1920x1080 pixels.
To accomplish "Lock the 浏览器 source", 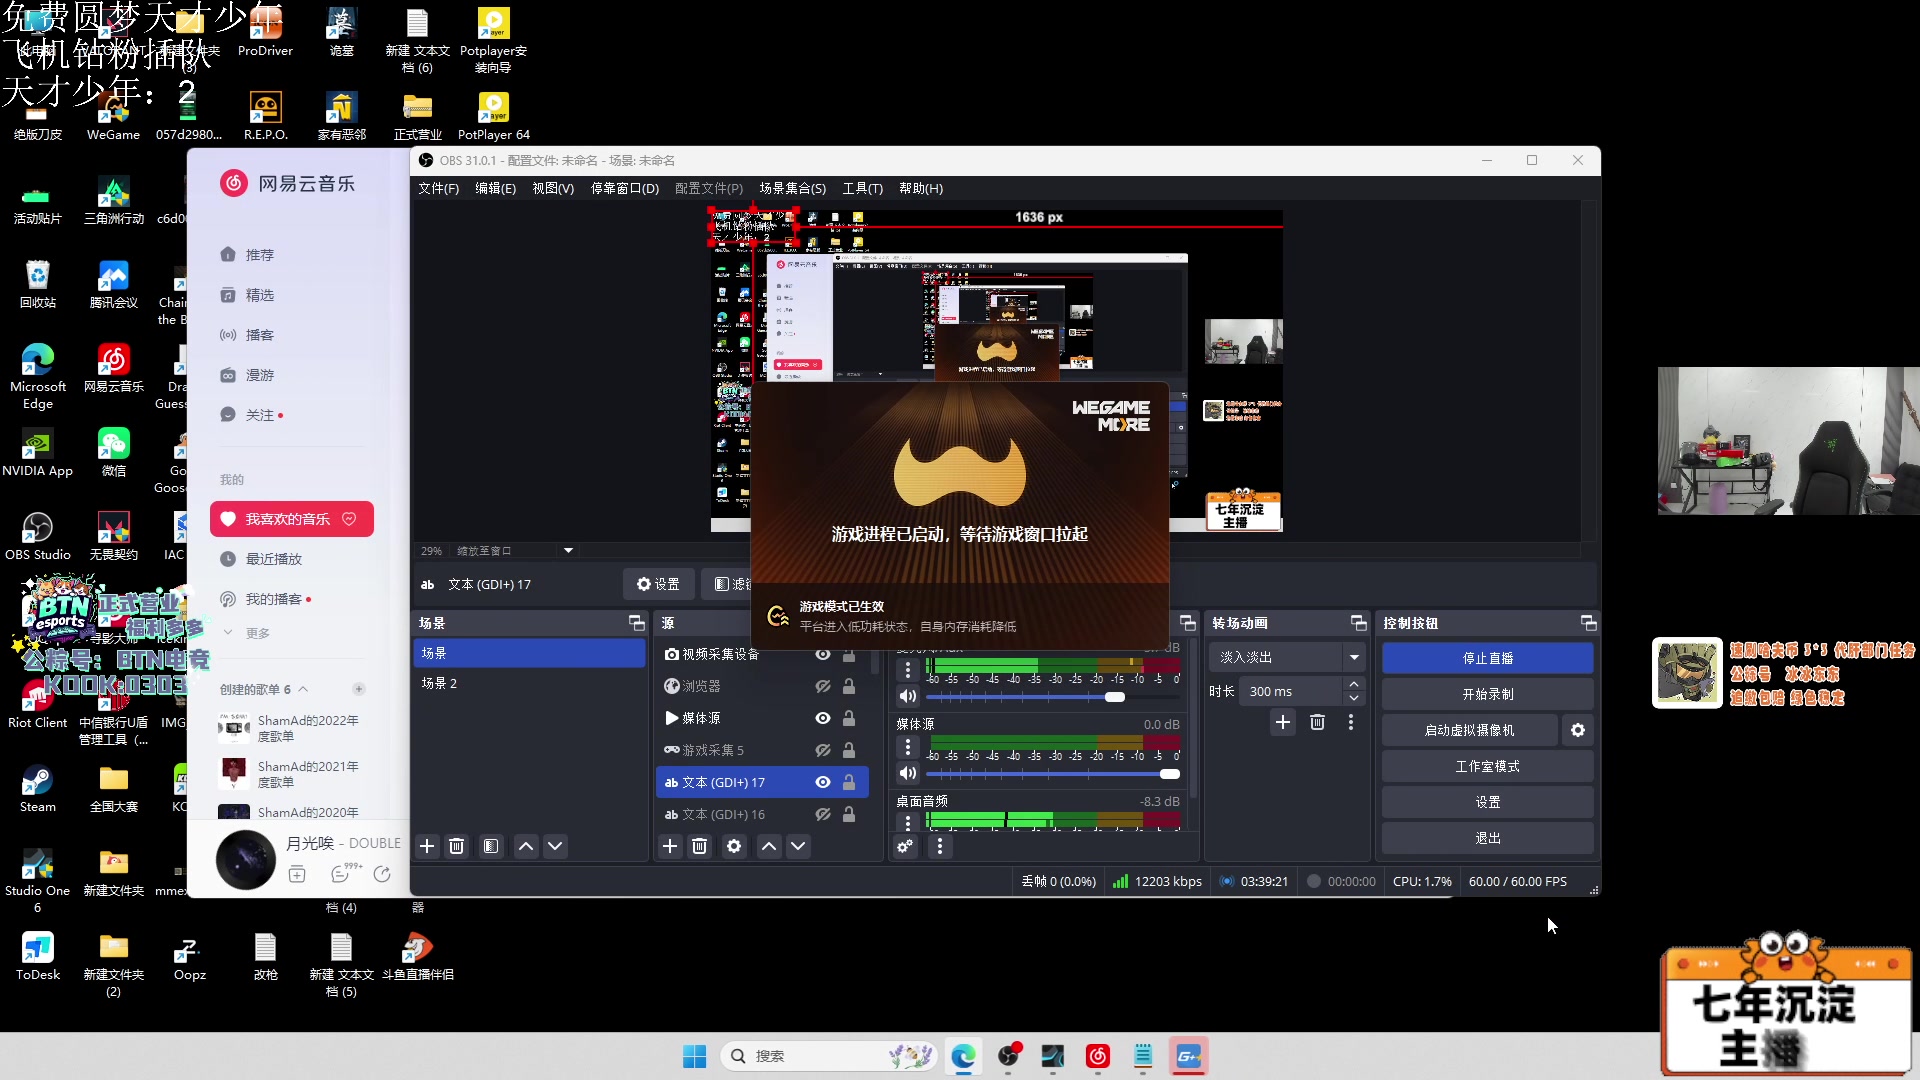I will tap(849, 686).
